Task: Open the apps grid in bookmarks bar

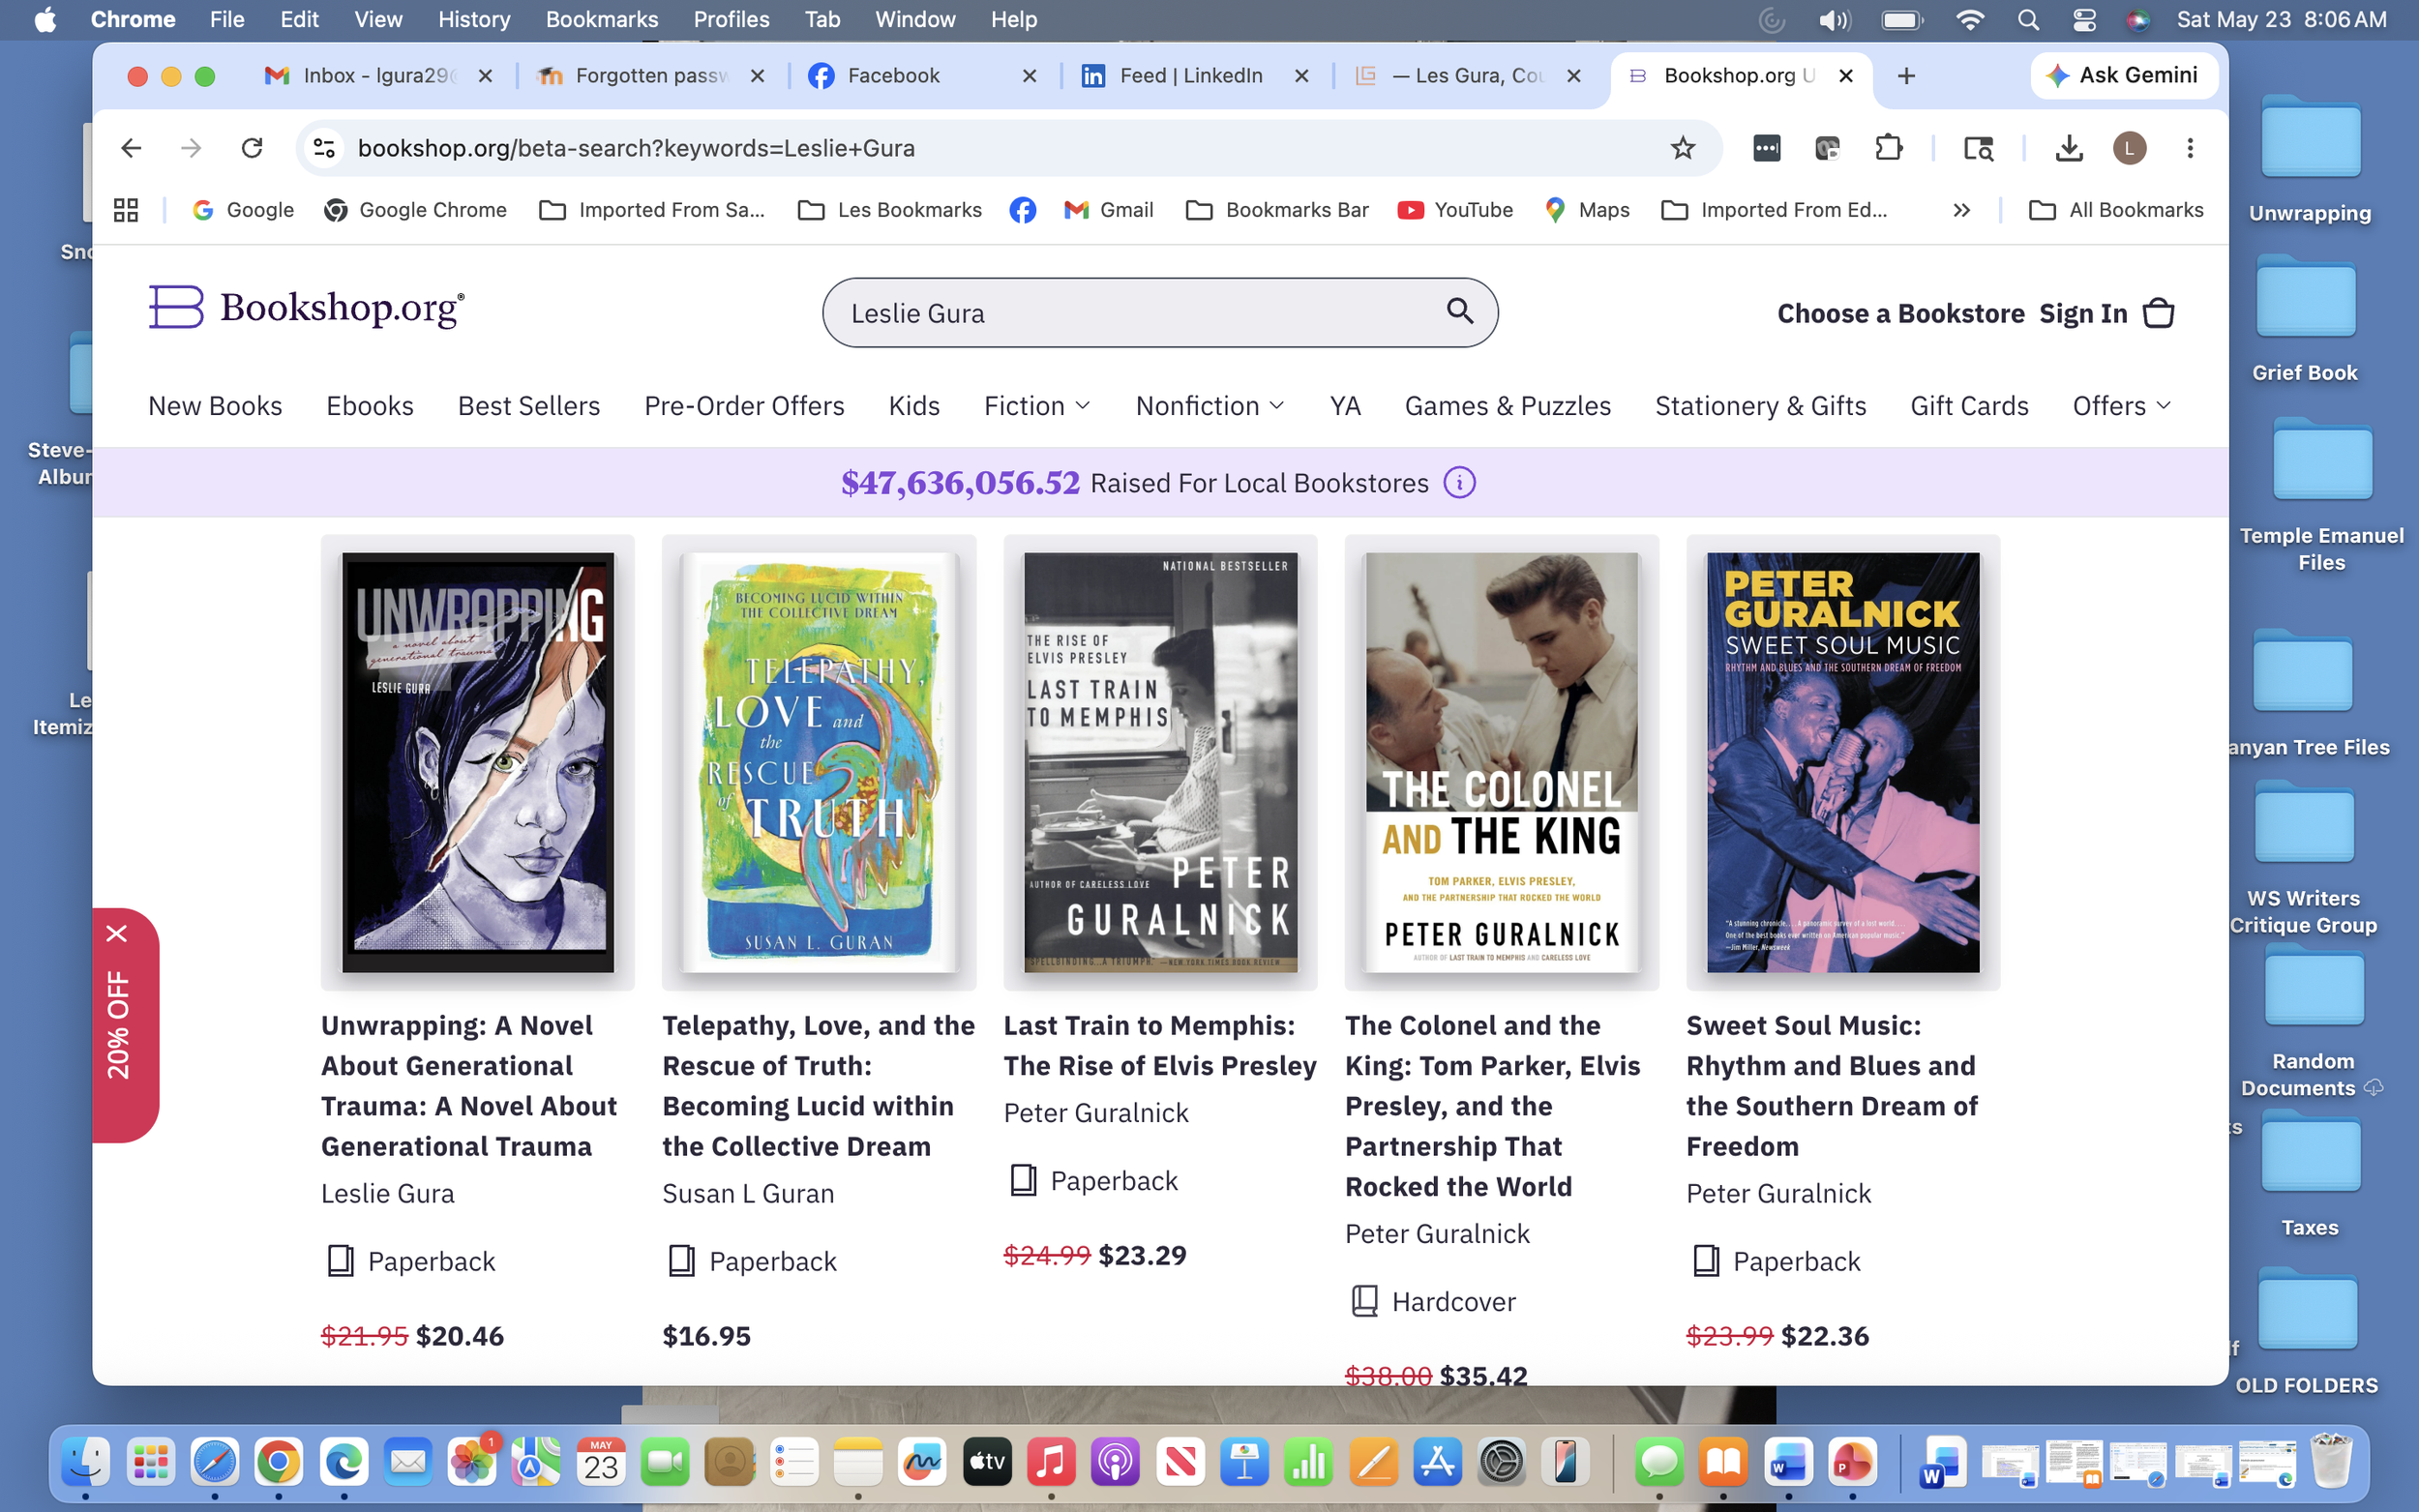Action: click(x=126, y=210)
